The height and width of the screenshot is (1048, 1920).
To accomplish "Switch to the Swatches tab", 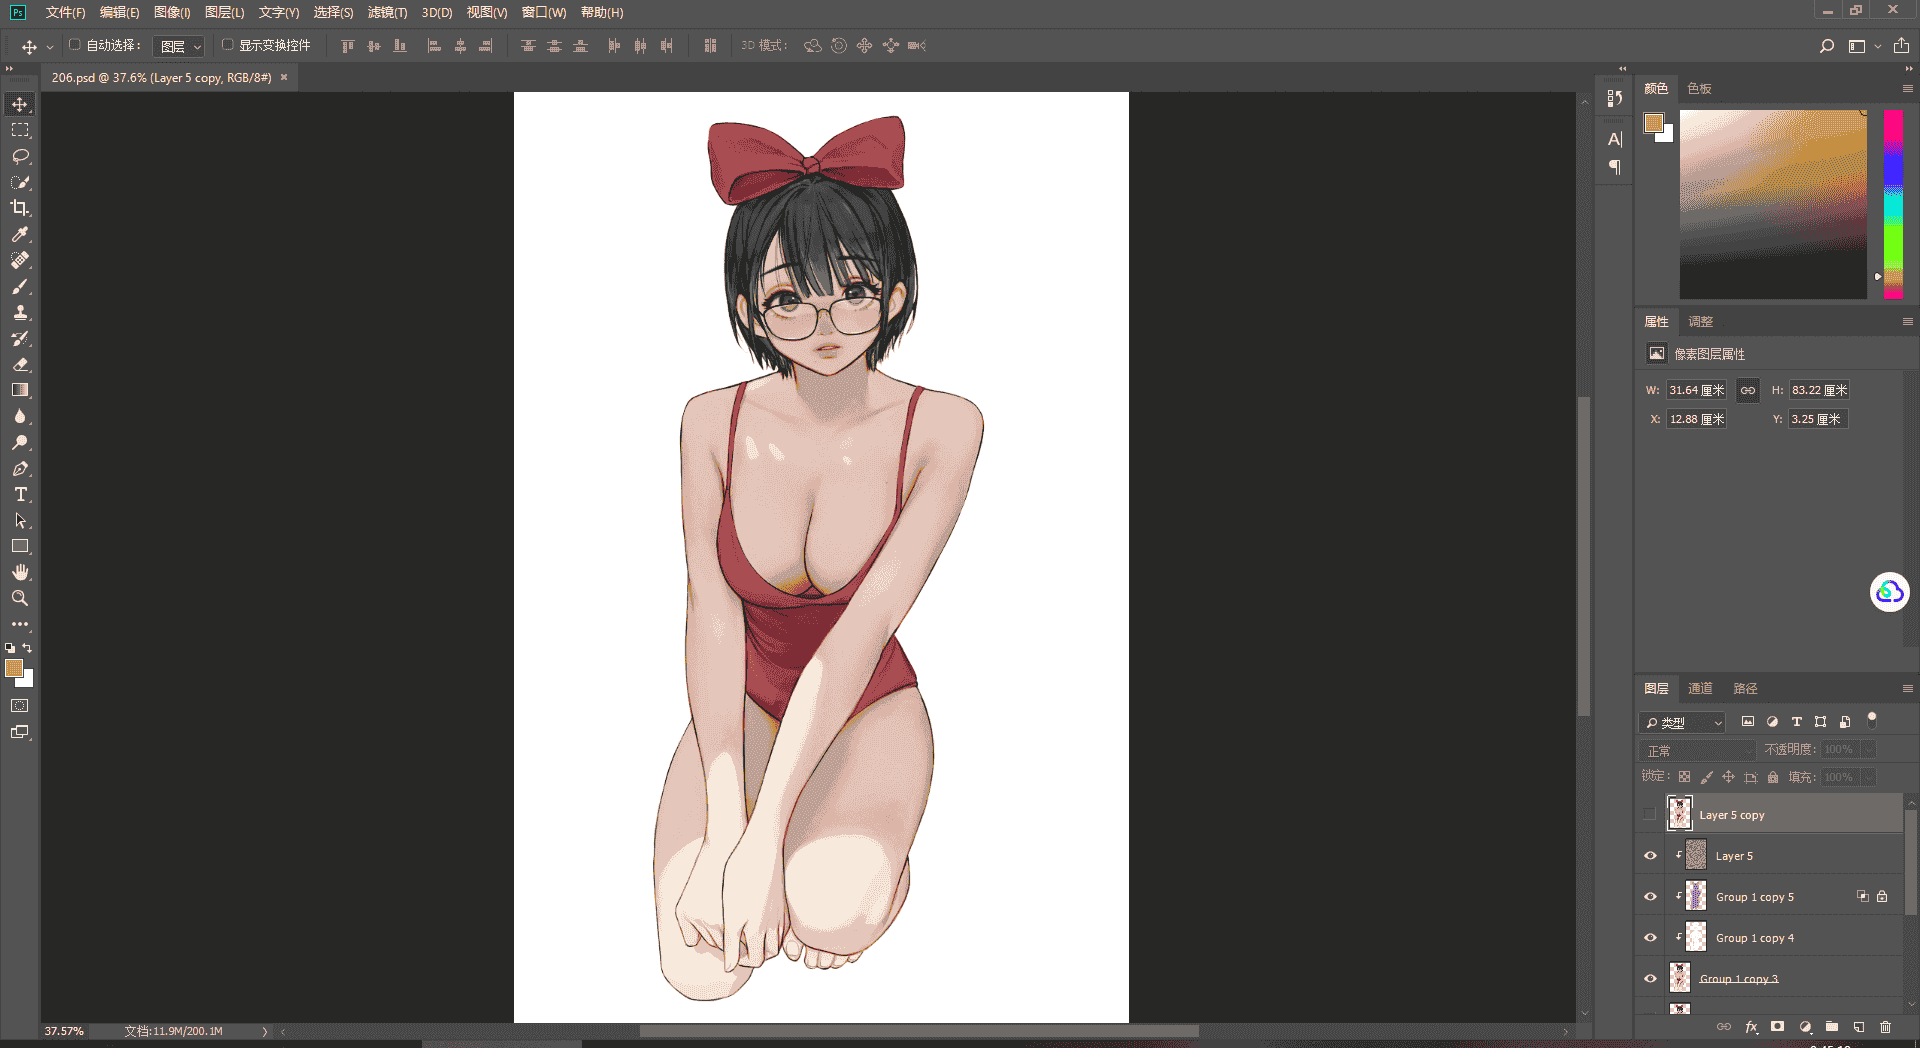I will 1699,88.
